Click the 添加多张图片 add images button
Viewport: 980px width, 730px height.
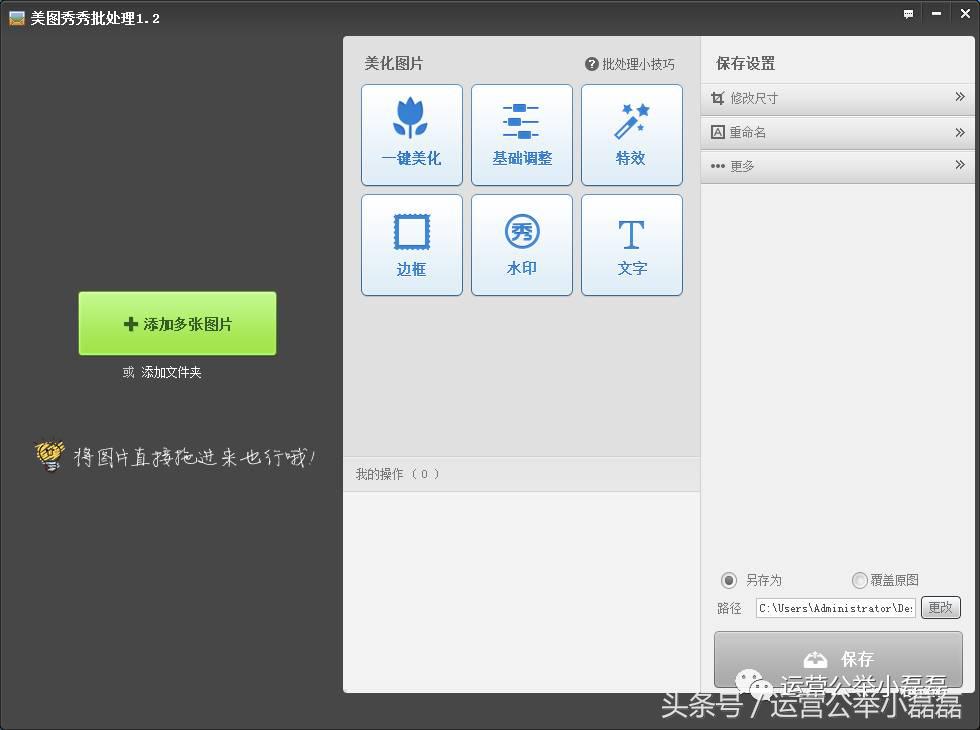tap(176, 323)
